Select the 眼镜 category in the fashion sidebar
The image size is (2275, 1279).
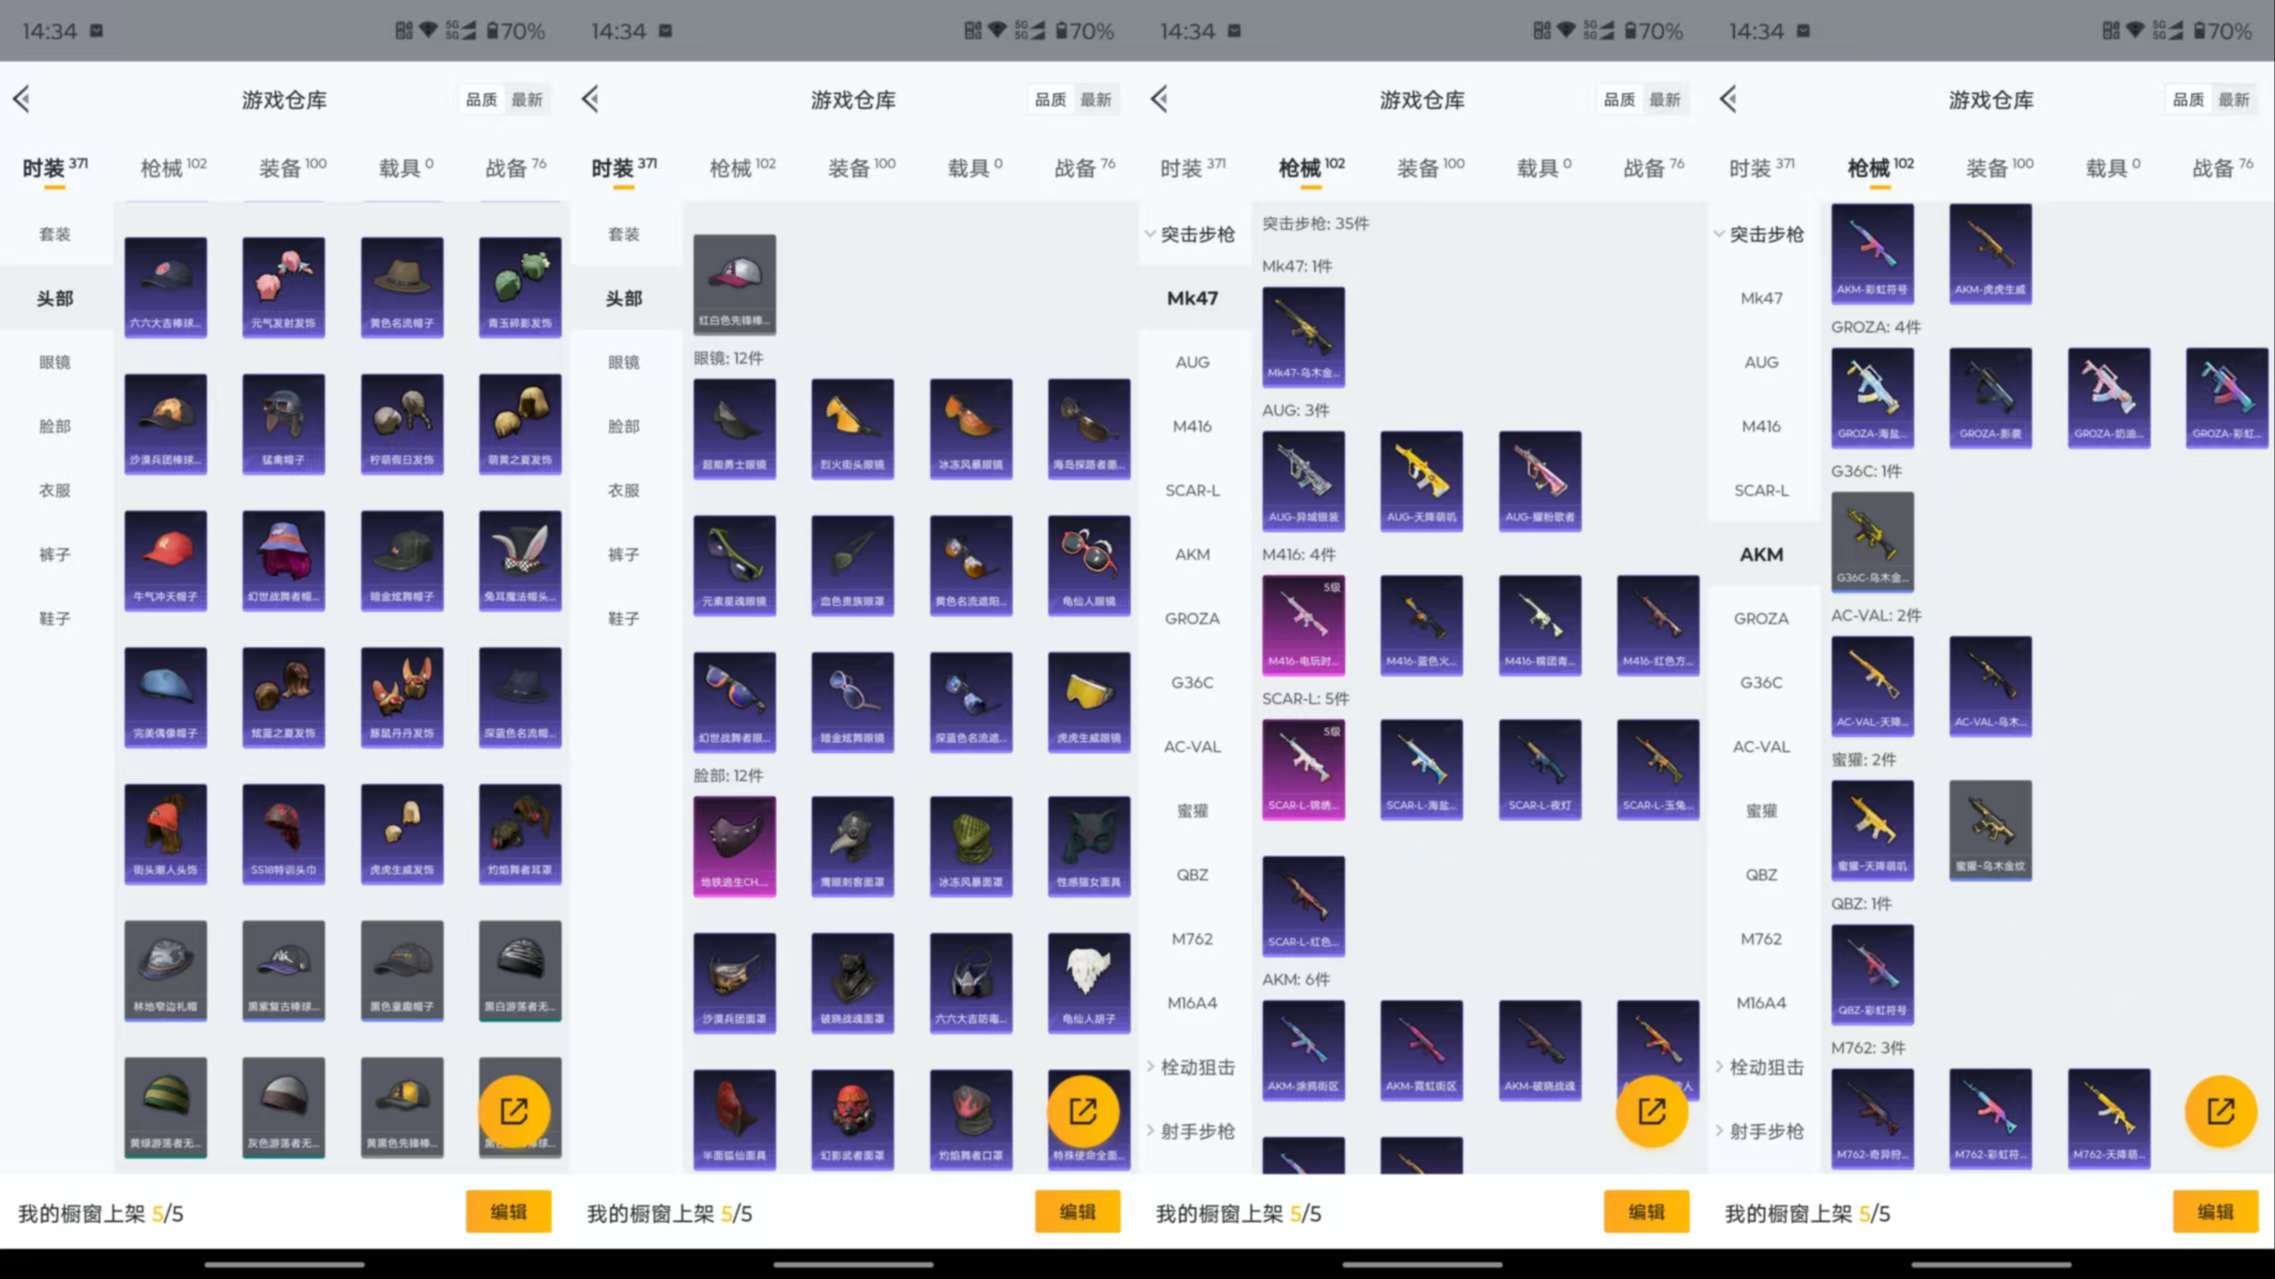(x=55, y=362)
